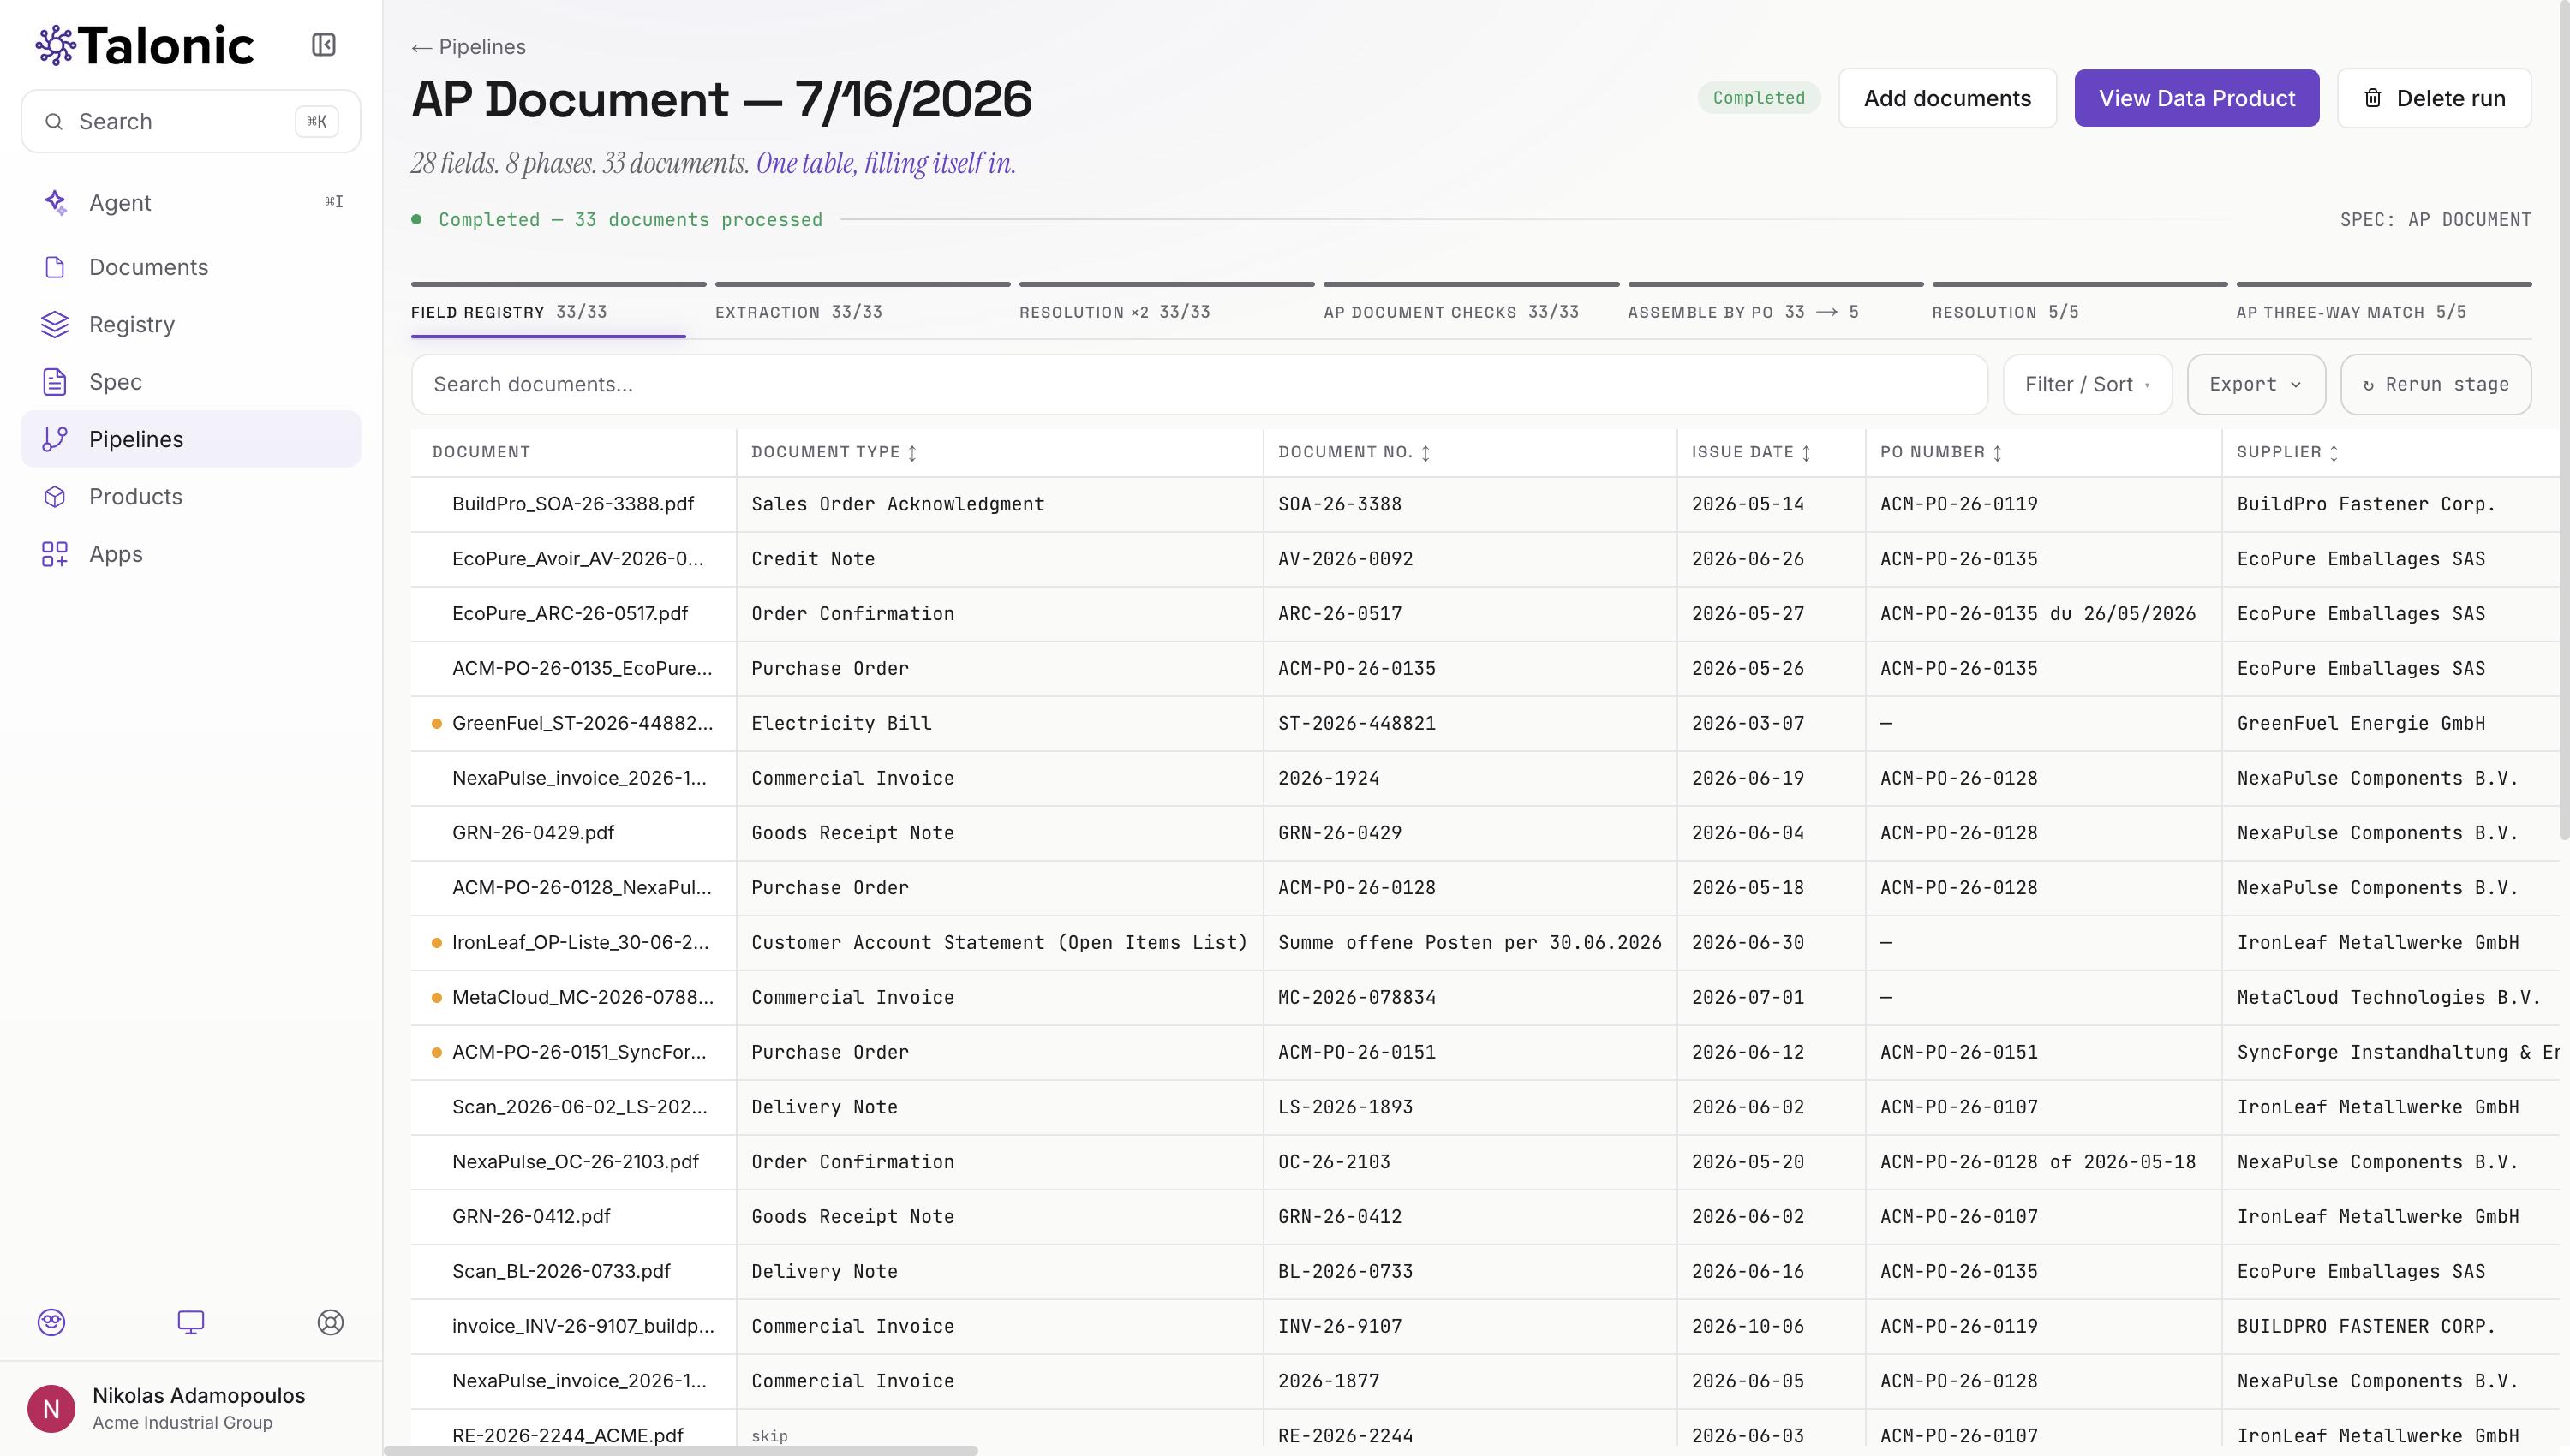
Task: Click the Agent sparkle icon
Action: (x=55, y=202)
